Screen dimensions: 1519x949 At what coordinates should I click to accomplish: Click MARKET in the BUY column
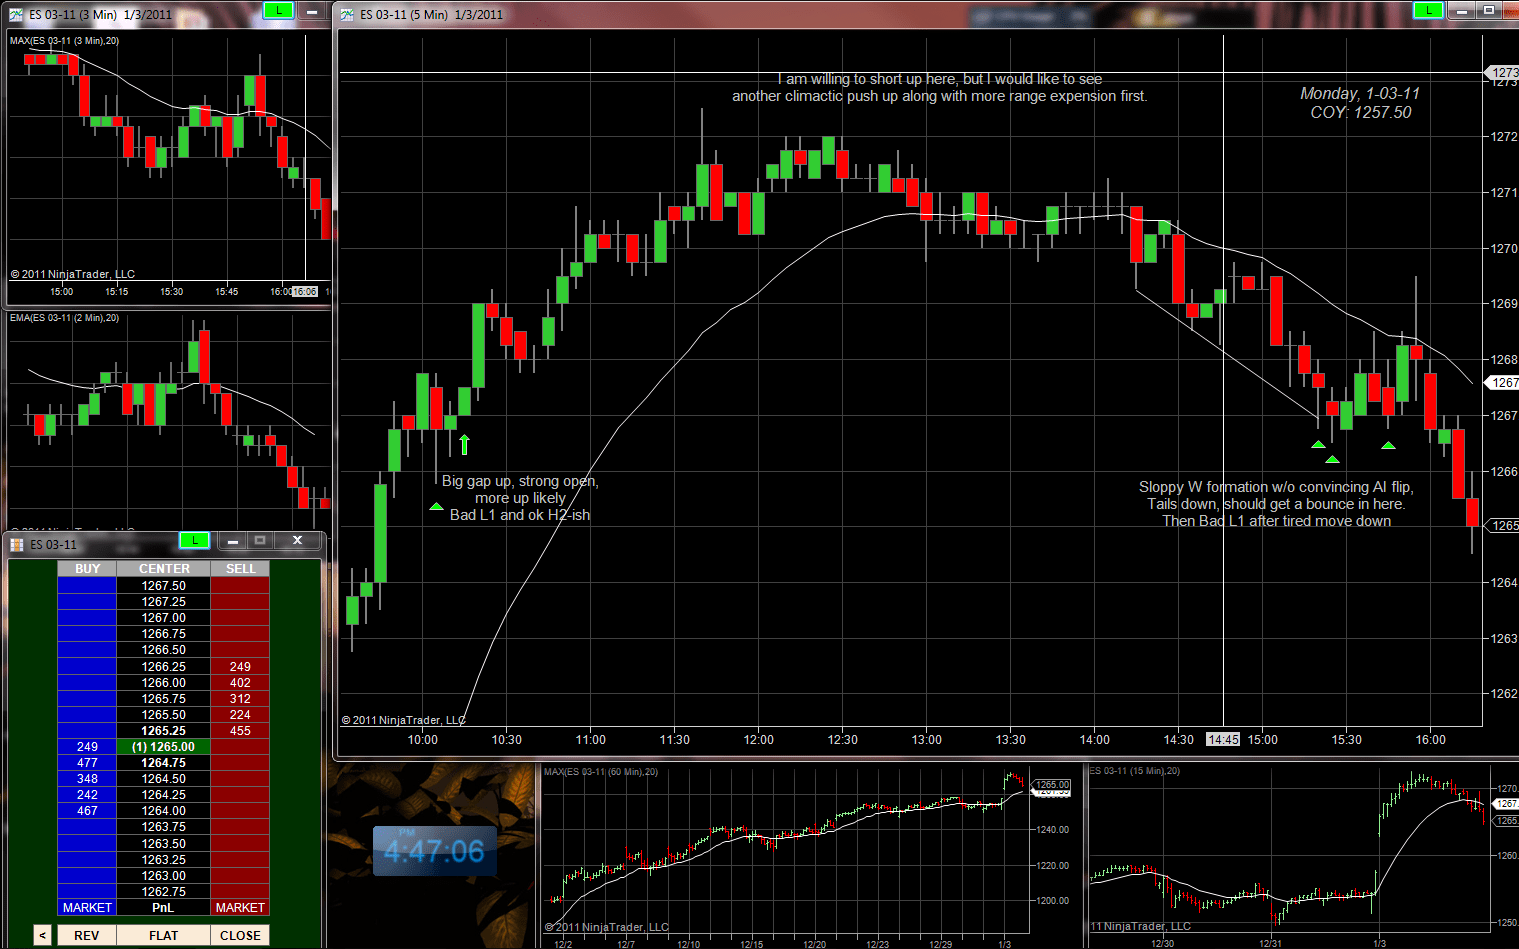pyautogui.click(x=87, y=907)
